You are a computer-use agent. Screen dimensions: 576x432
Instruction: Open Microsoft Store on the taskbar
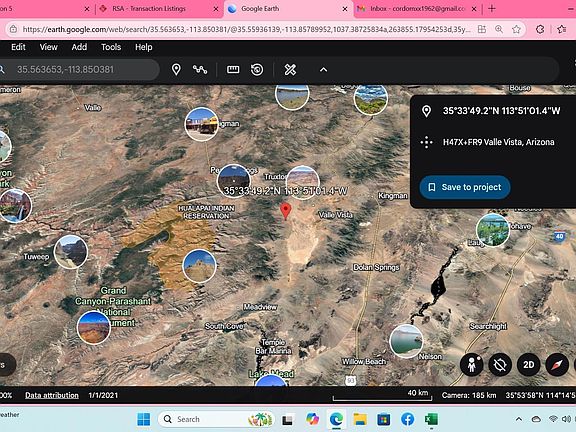click(384, 419)
